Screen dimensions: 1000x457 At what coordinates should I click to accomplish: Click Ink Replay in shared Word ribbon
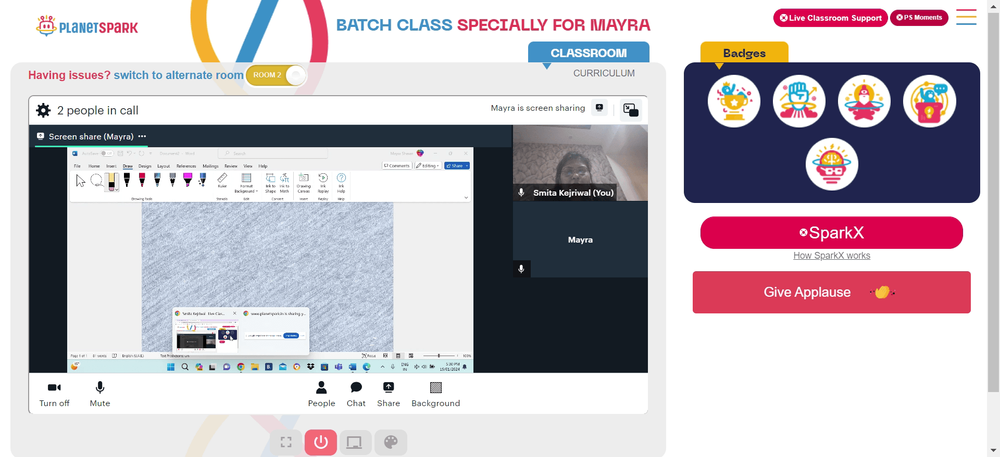[323, 184]
